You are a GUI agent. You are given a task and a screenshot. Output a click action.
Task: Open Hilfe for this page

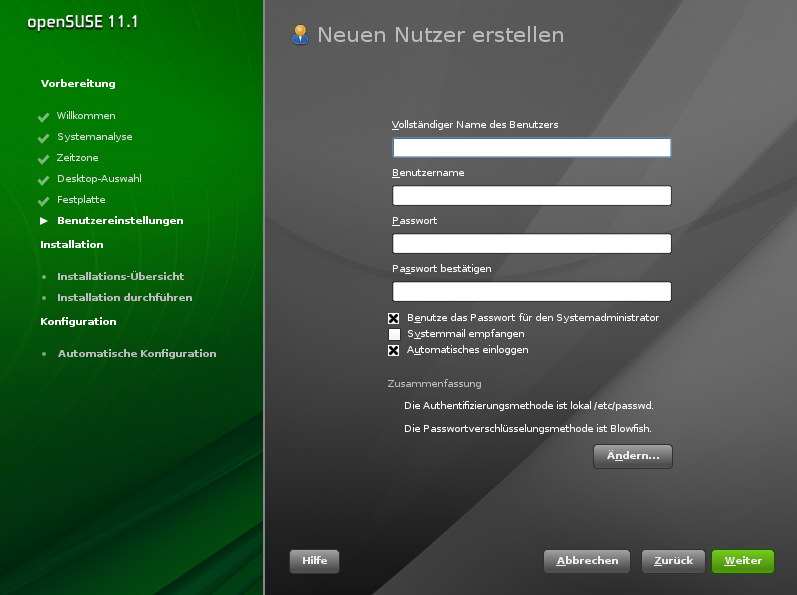[x=315, y=561]
